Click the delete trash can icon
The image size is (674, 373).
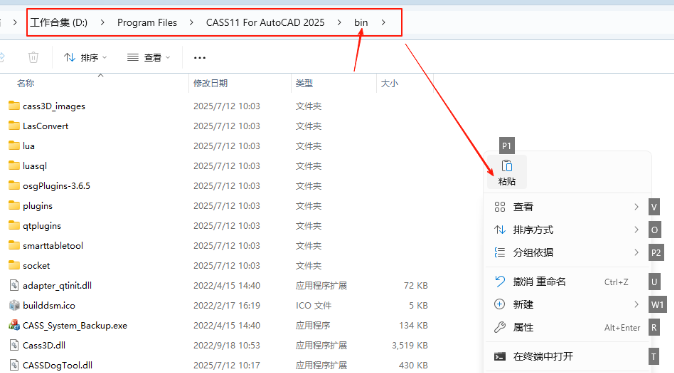pyautogui.click(x=33, y=57)
